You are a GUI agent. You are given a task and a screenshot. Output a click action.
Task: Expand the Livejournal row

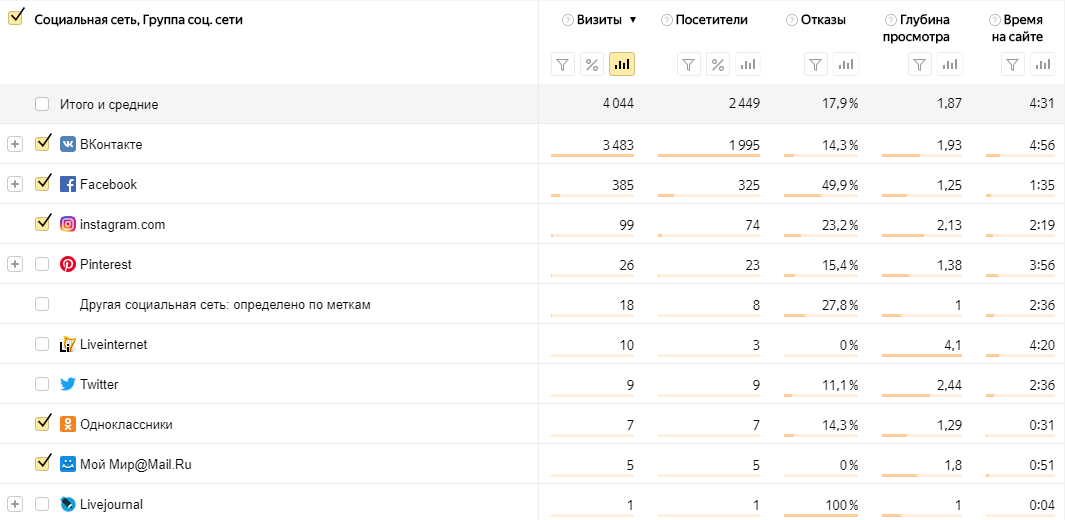point(14,504)
